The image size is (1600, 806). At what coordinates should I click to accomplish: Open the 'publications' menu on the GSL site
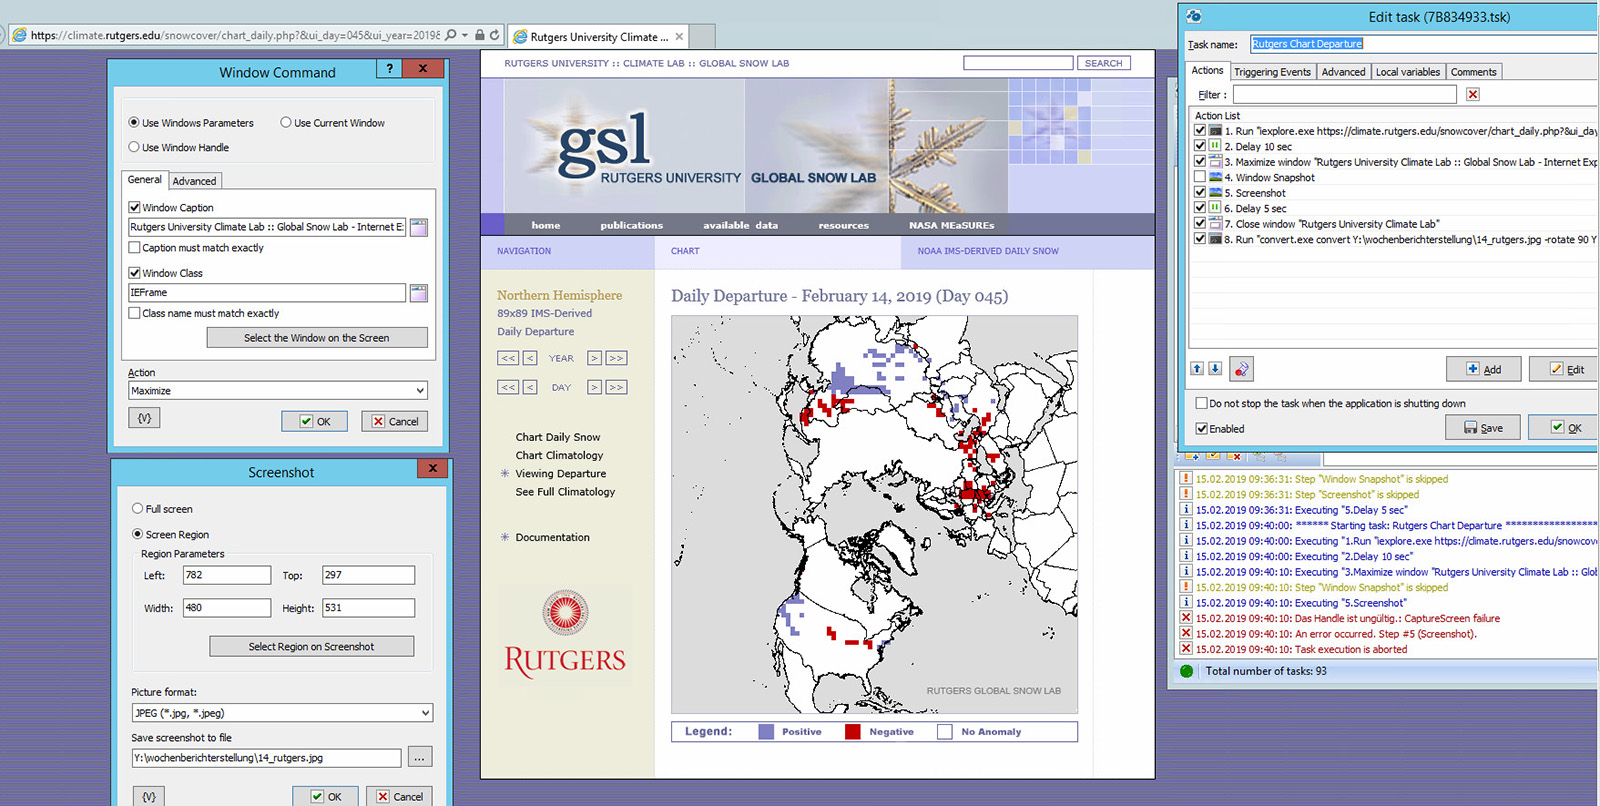pos(631,225)
